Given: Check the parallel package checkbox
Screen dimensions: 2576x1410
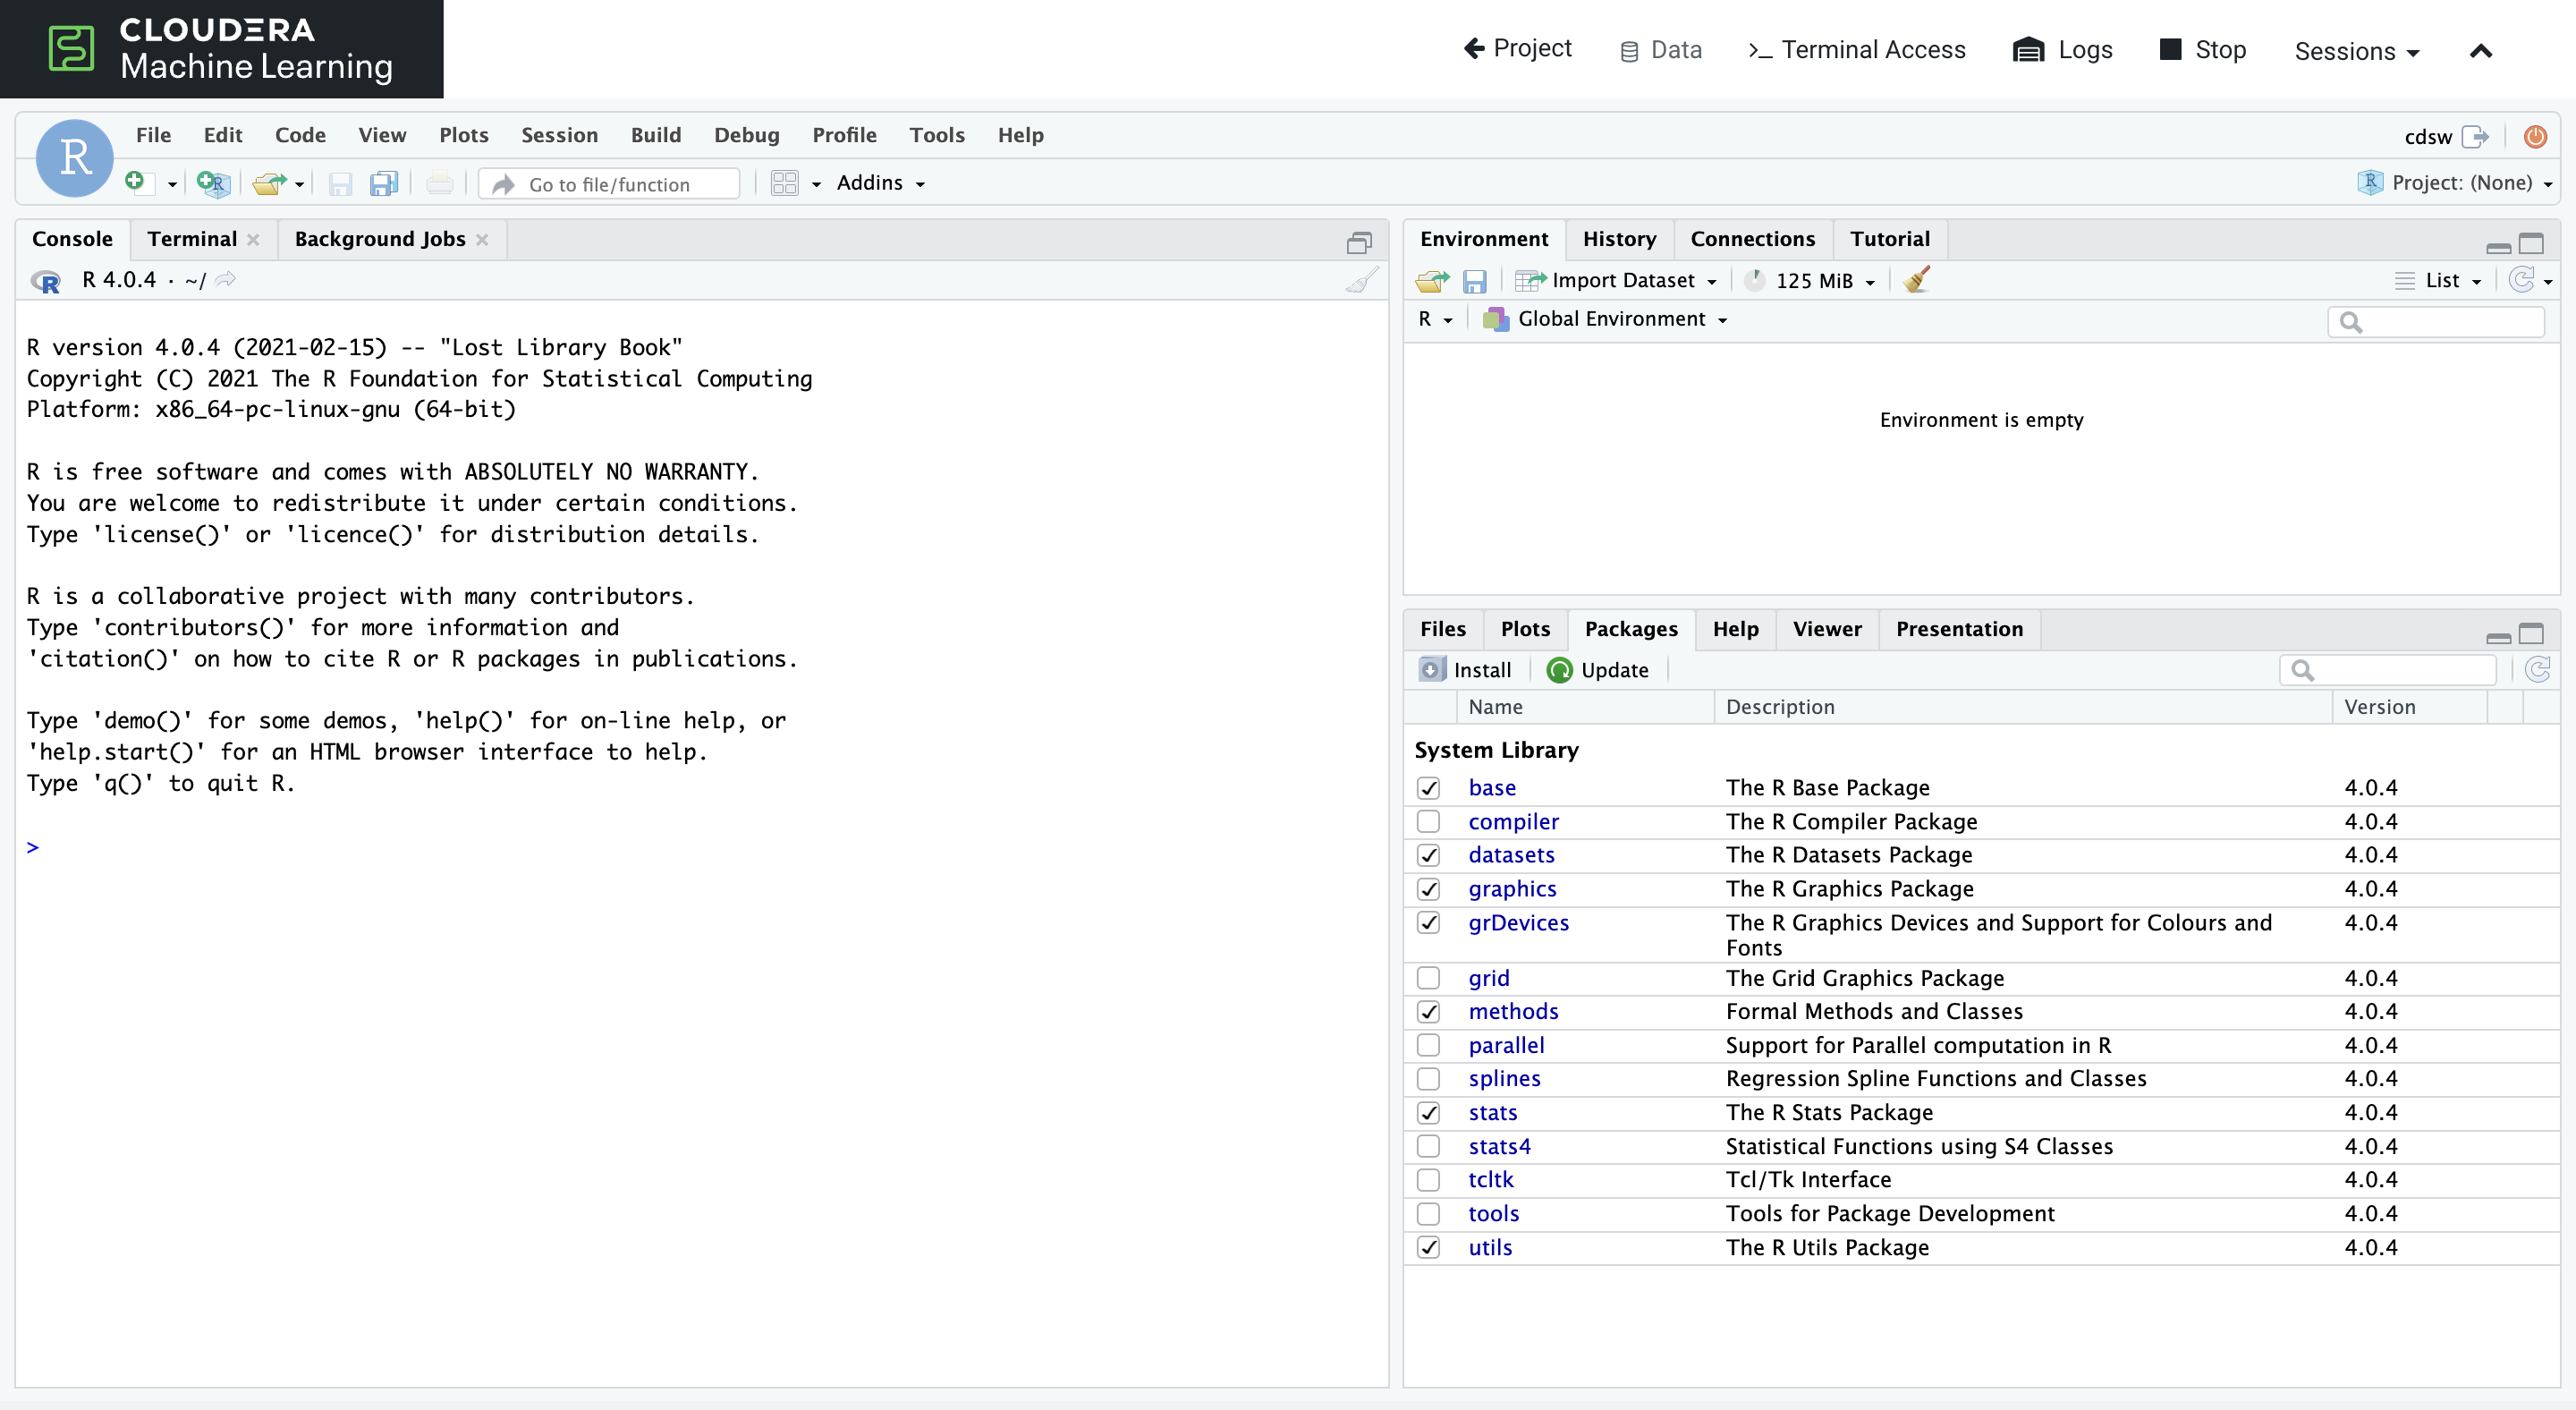Looking at the screenshot, I should pos(1428,1045).
